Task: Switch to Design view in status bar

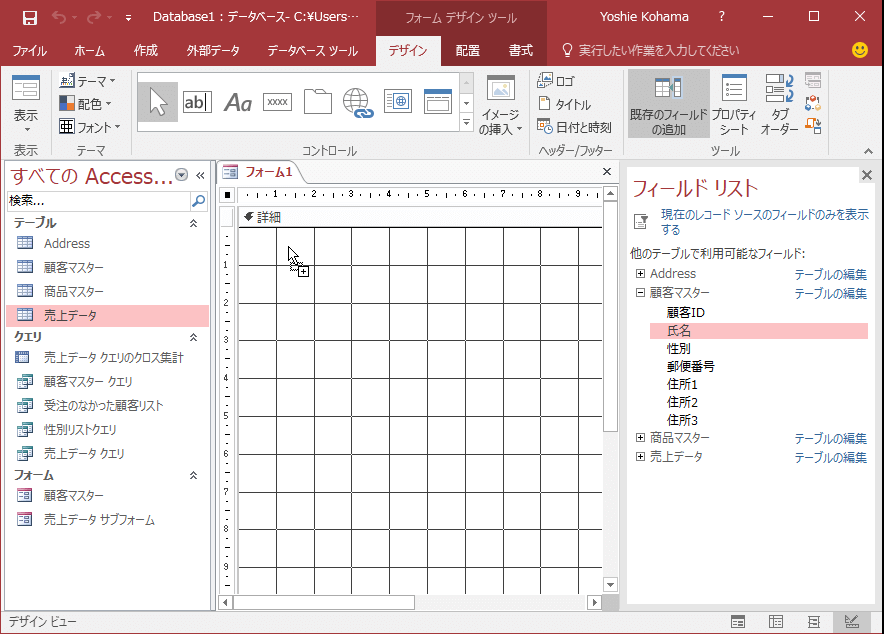Action: 852,622
